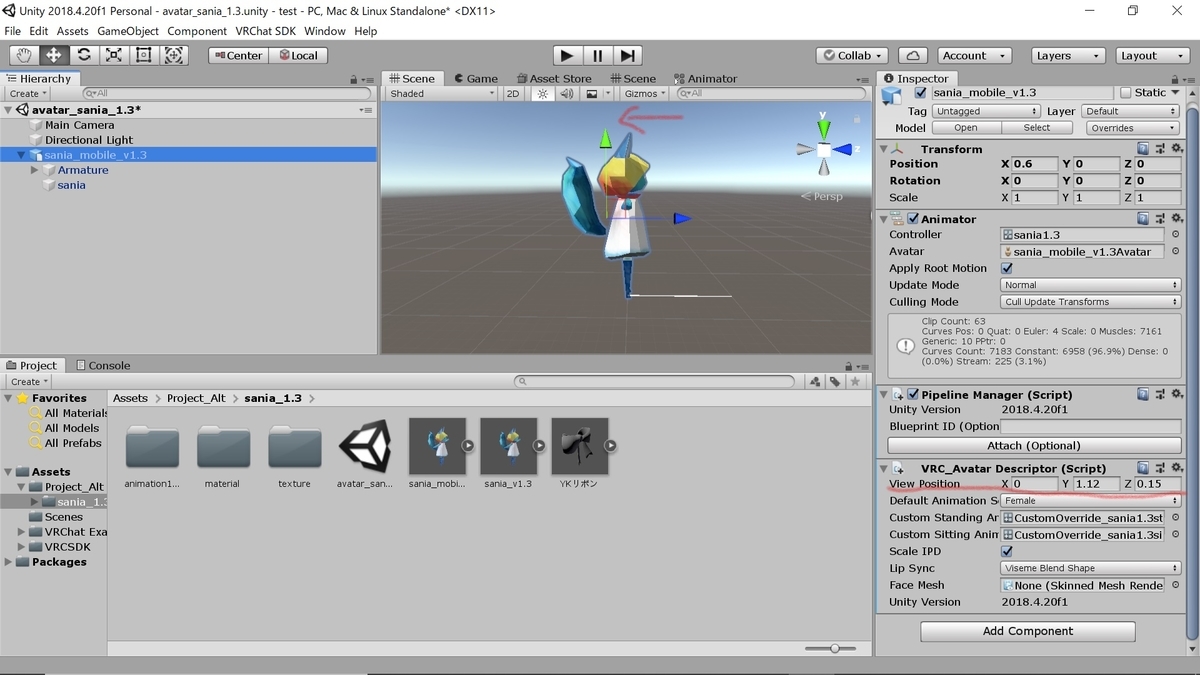This screenshot has width=1200, height=675.
Task: Open Lip Sync dropdown
Action: [x=1091, y=568]
